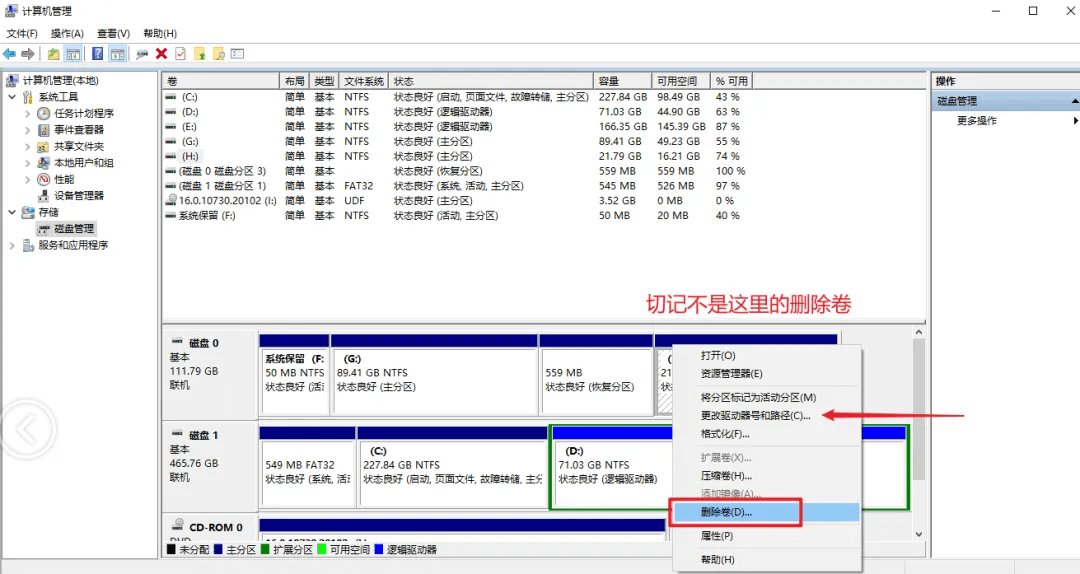Click the 存储 storage icon
The image size is (1080, 574).
(28, 212)
